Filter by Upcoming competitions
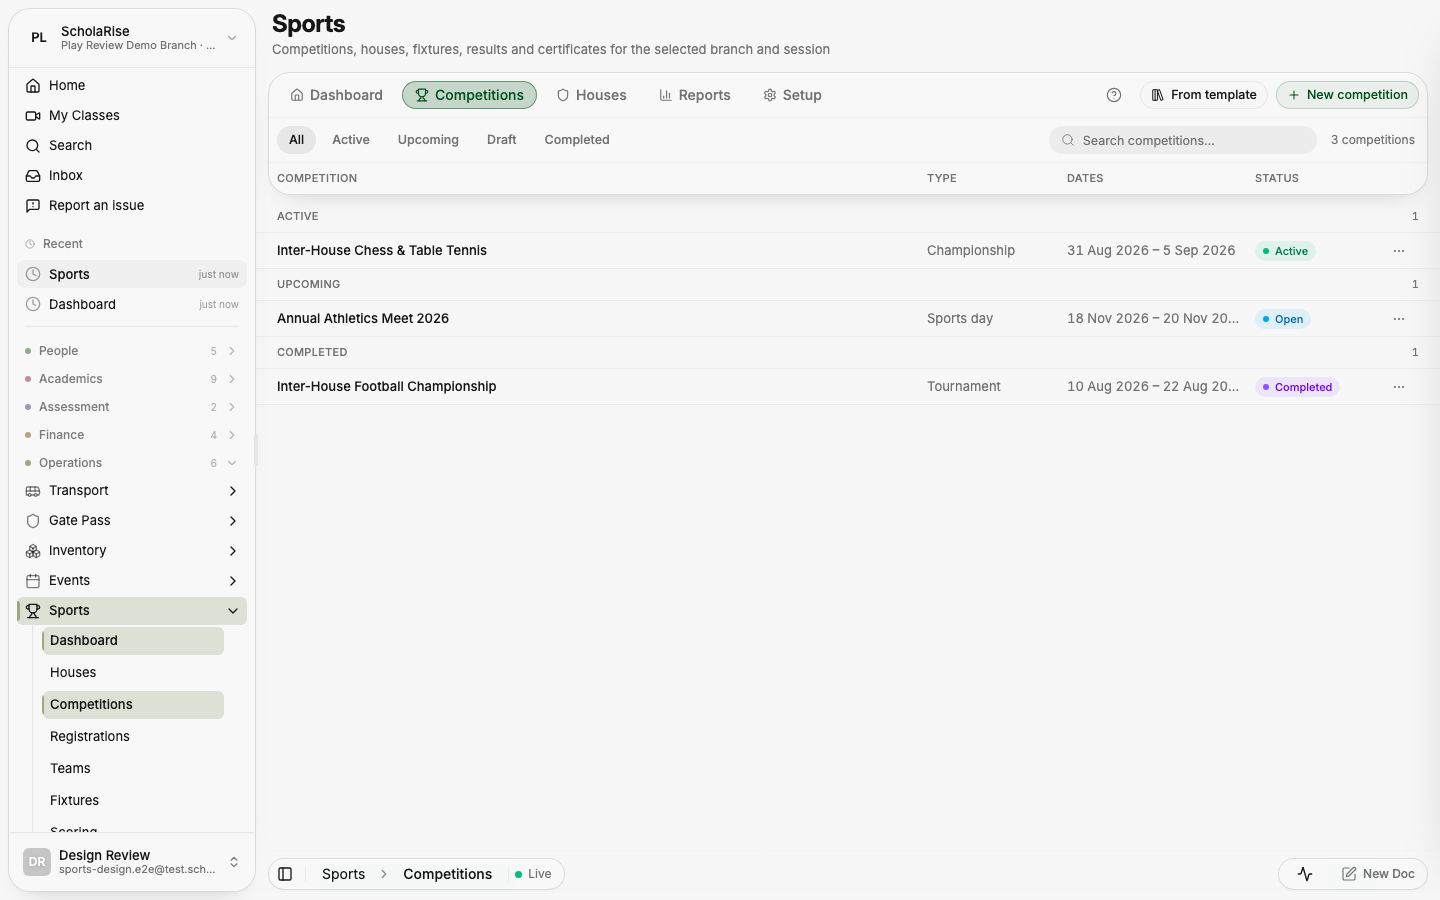The image size is (1440, 900). point(428,140)
